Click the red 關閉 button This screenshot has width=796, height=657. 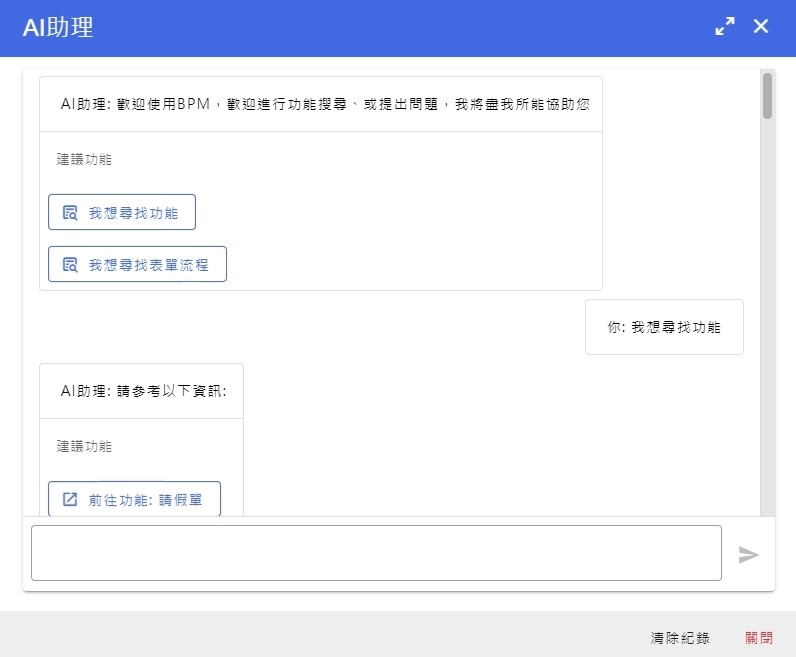click(759, 638)
